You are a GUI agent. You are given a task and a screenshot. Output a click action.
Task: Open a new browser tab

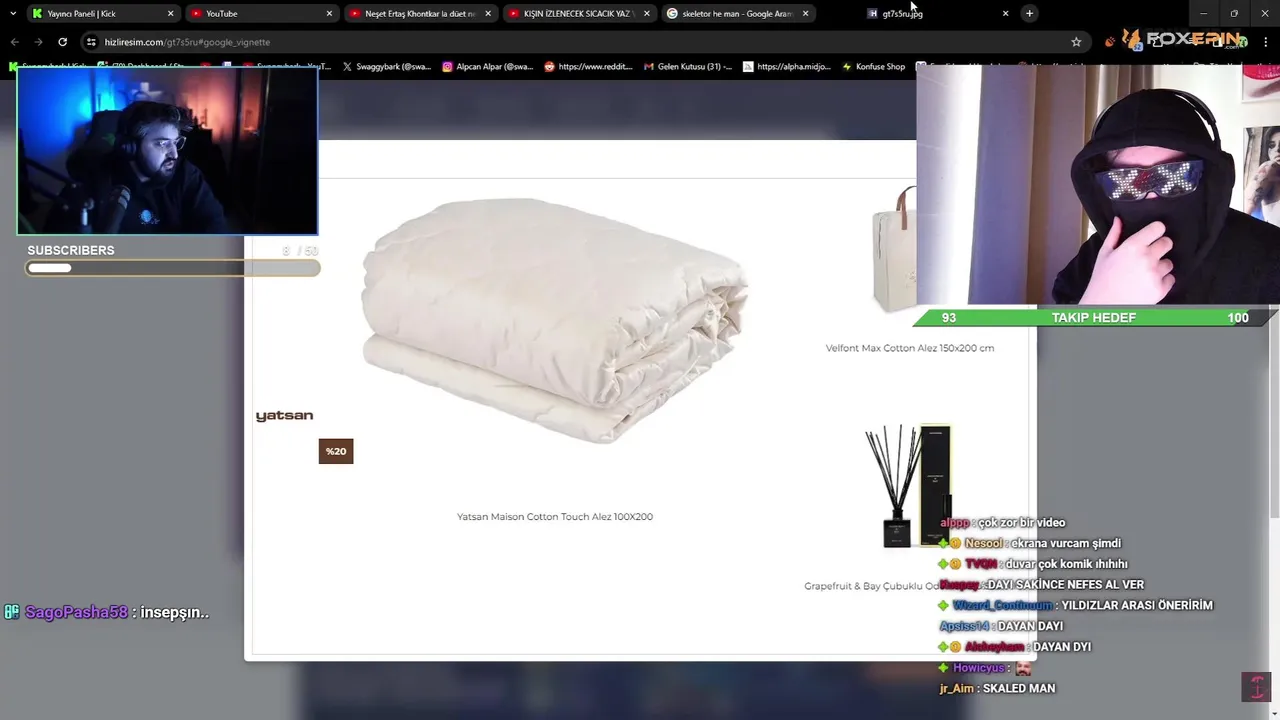pos(1029,14)
